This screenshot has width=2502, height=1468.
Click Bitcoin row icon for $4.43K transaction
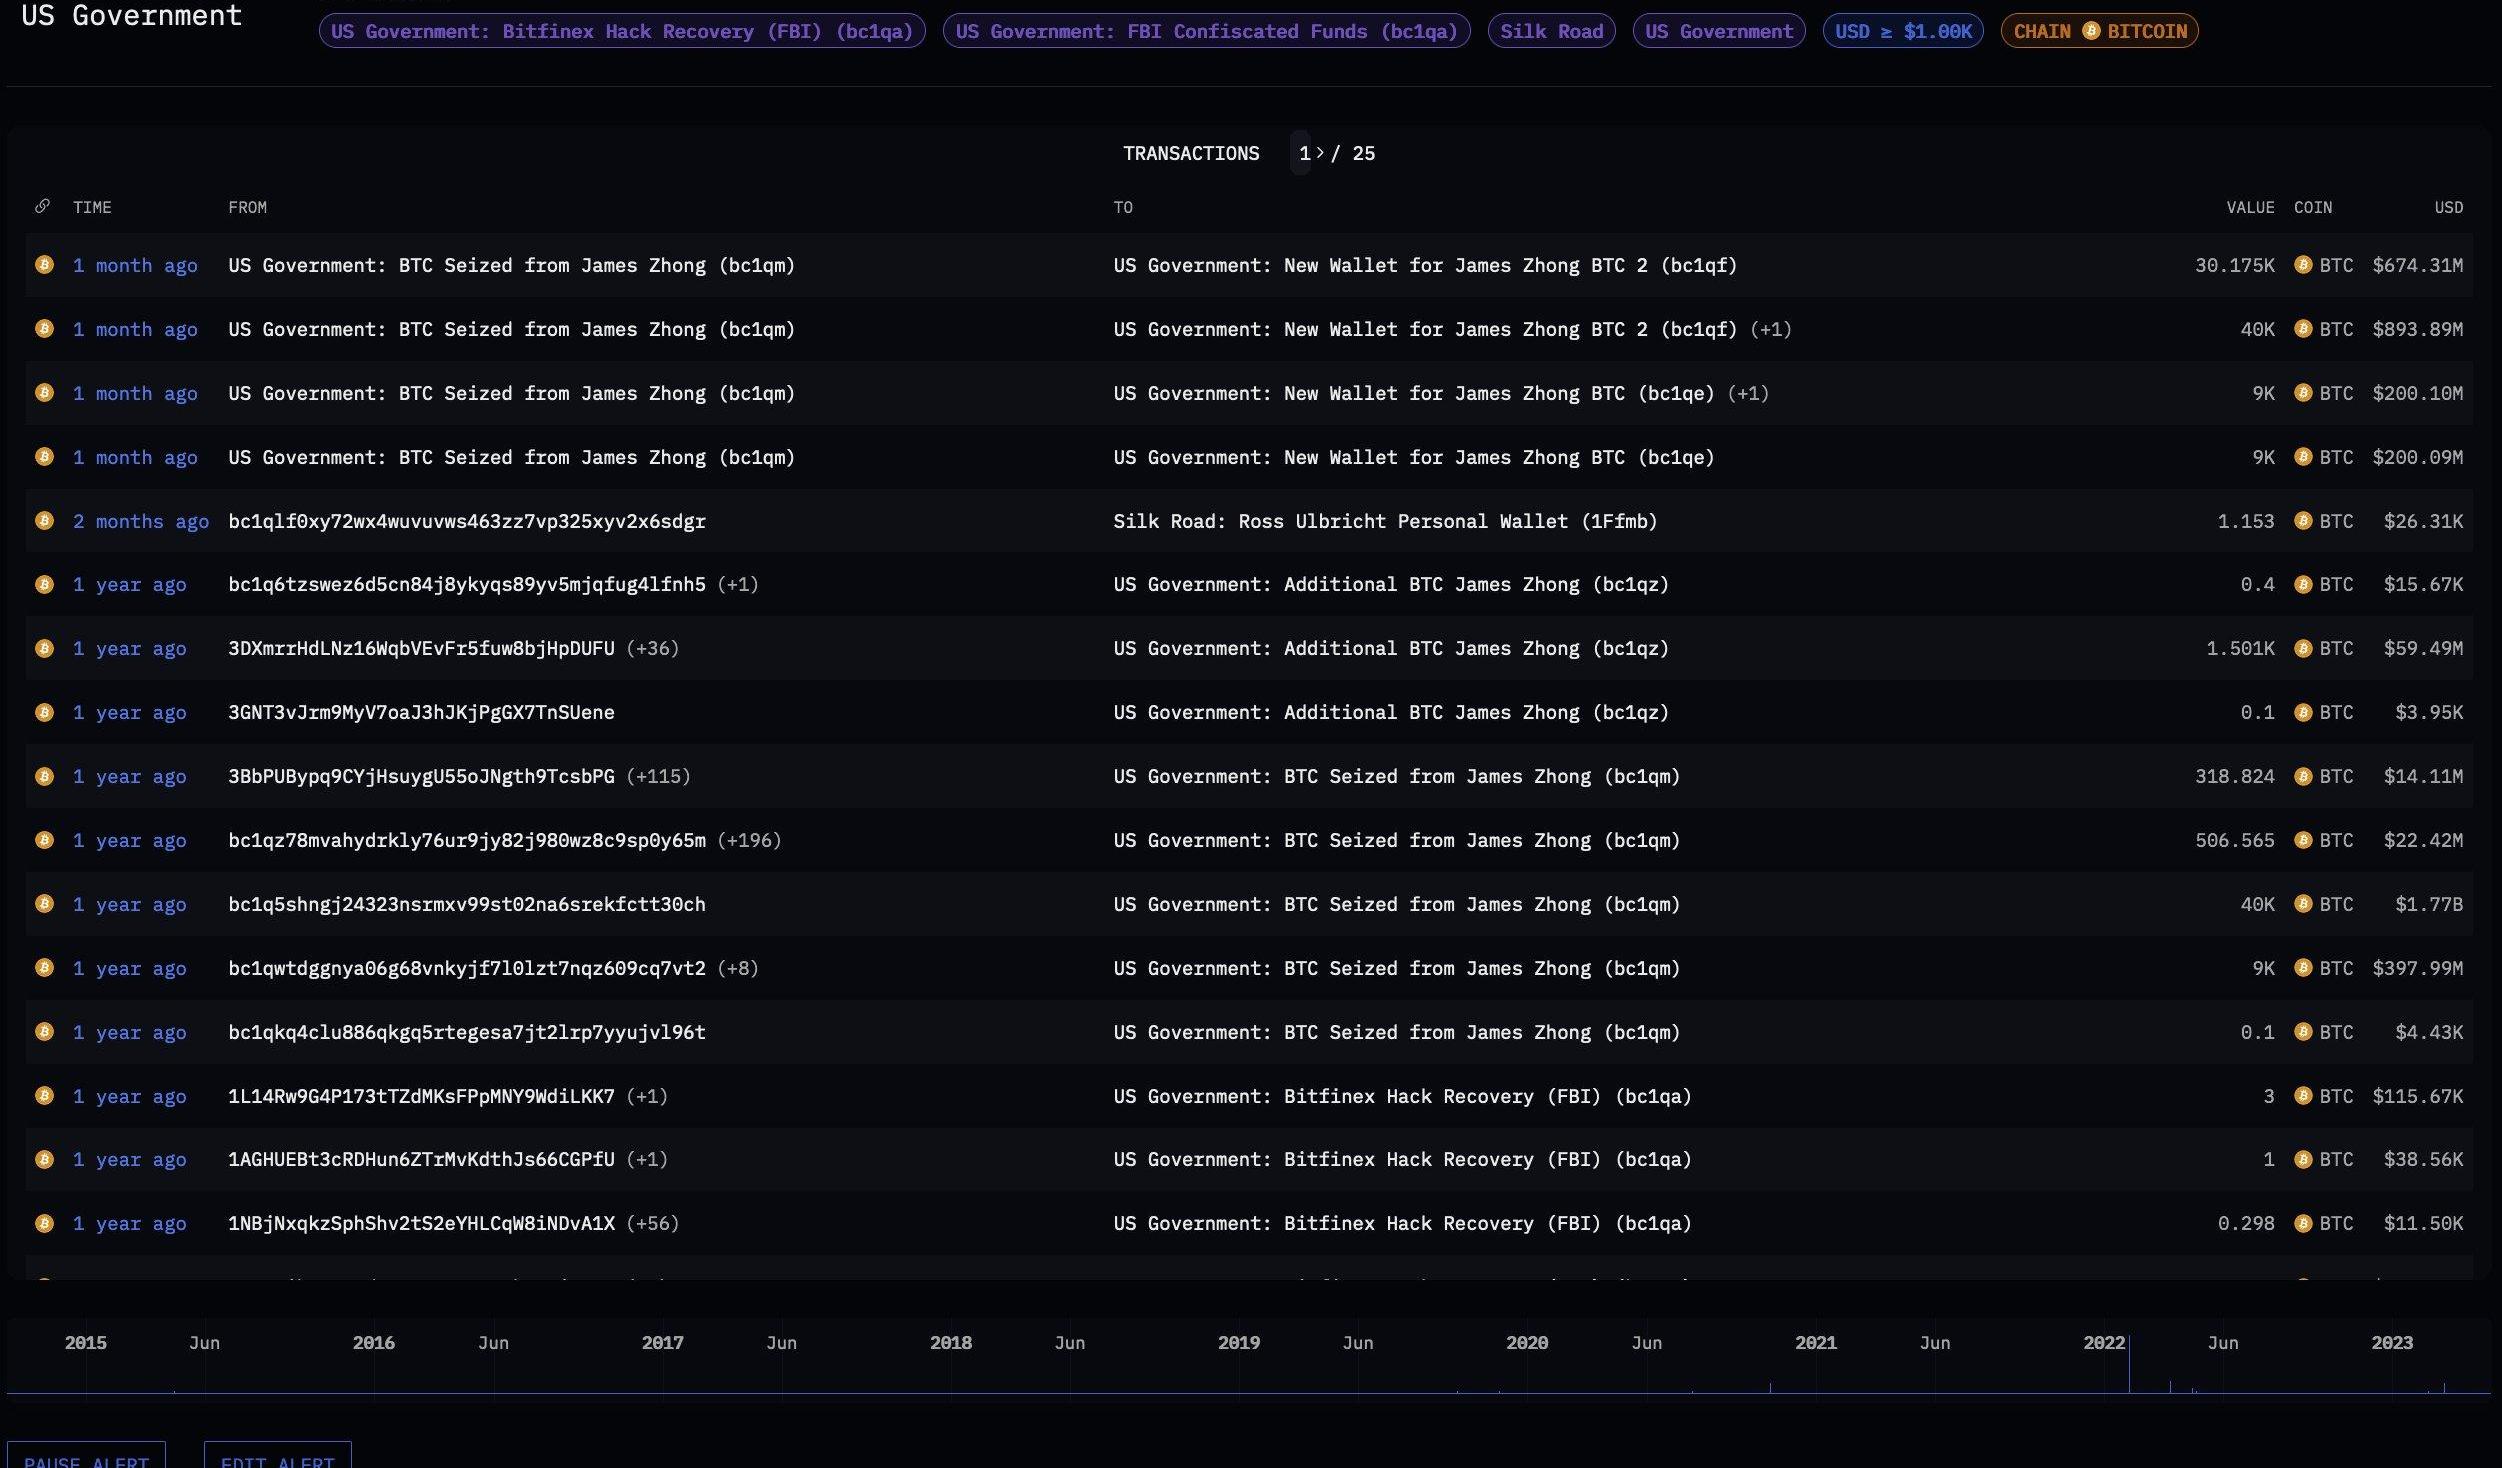coord(44,1032)
